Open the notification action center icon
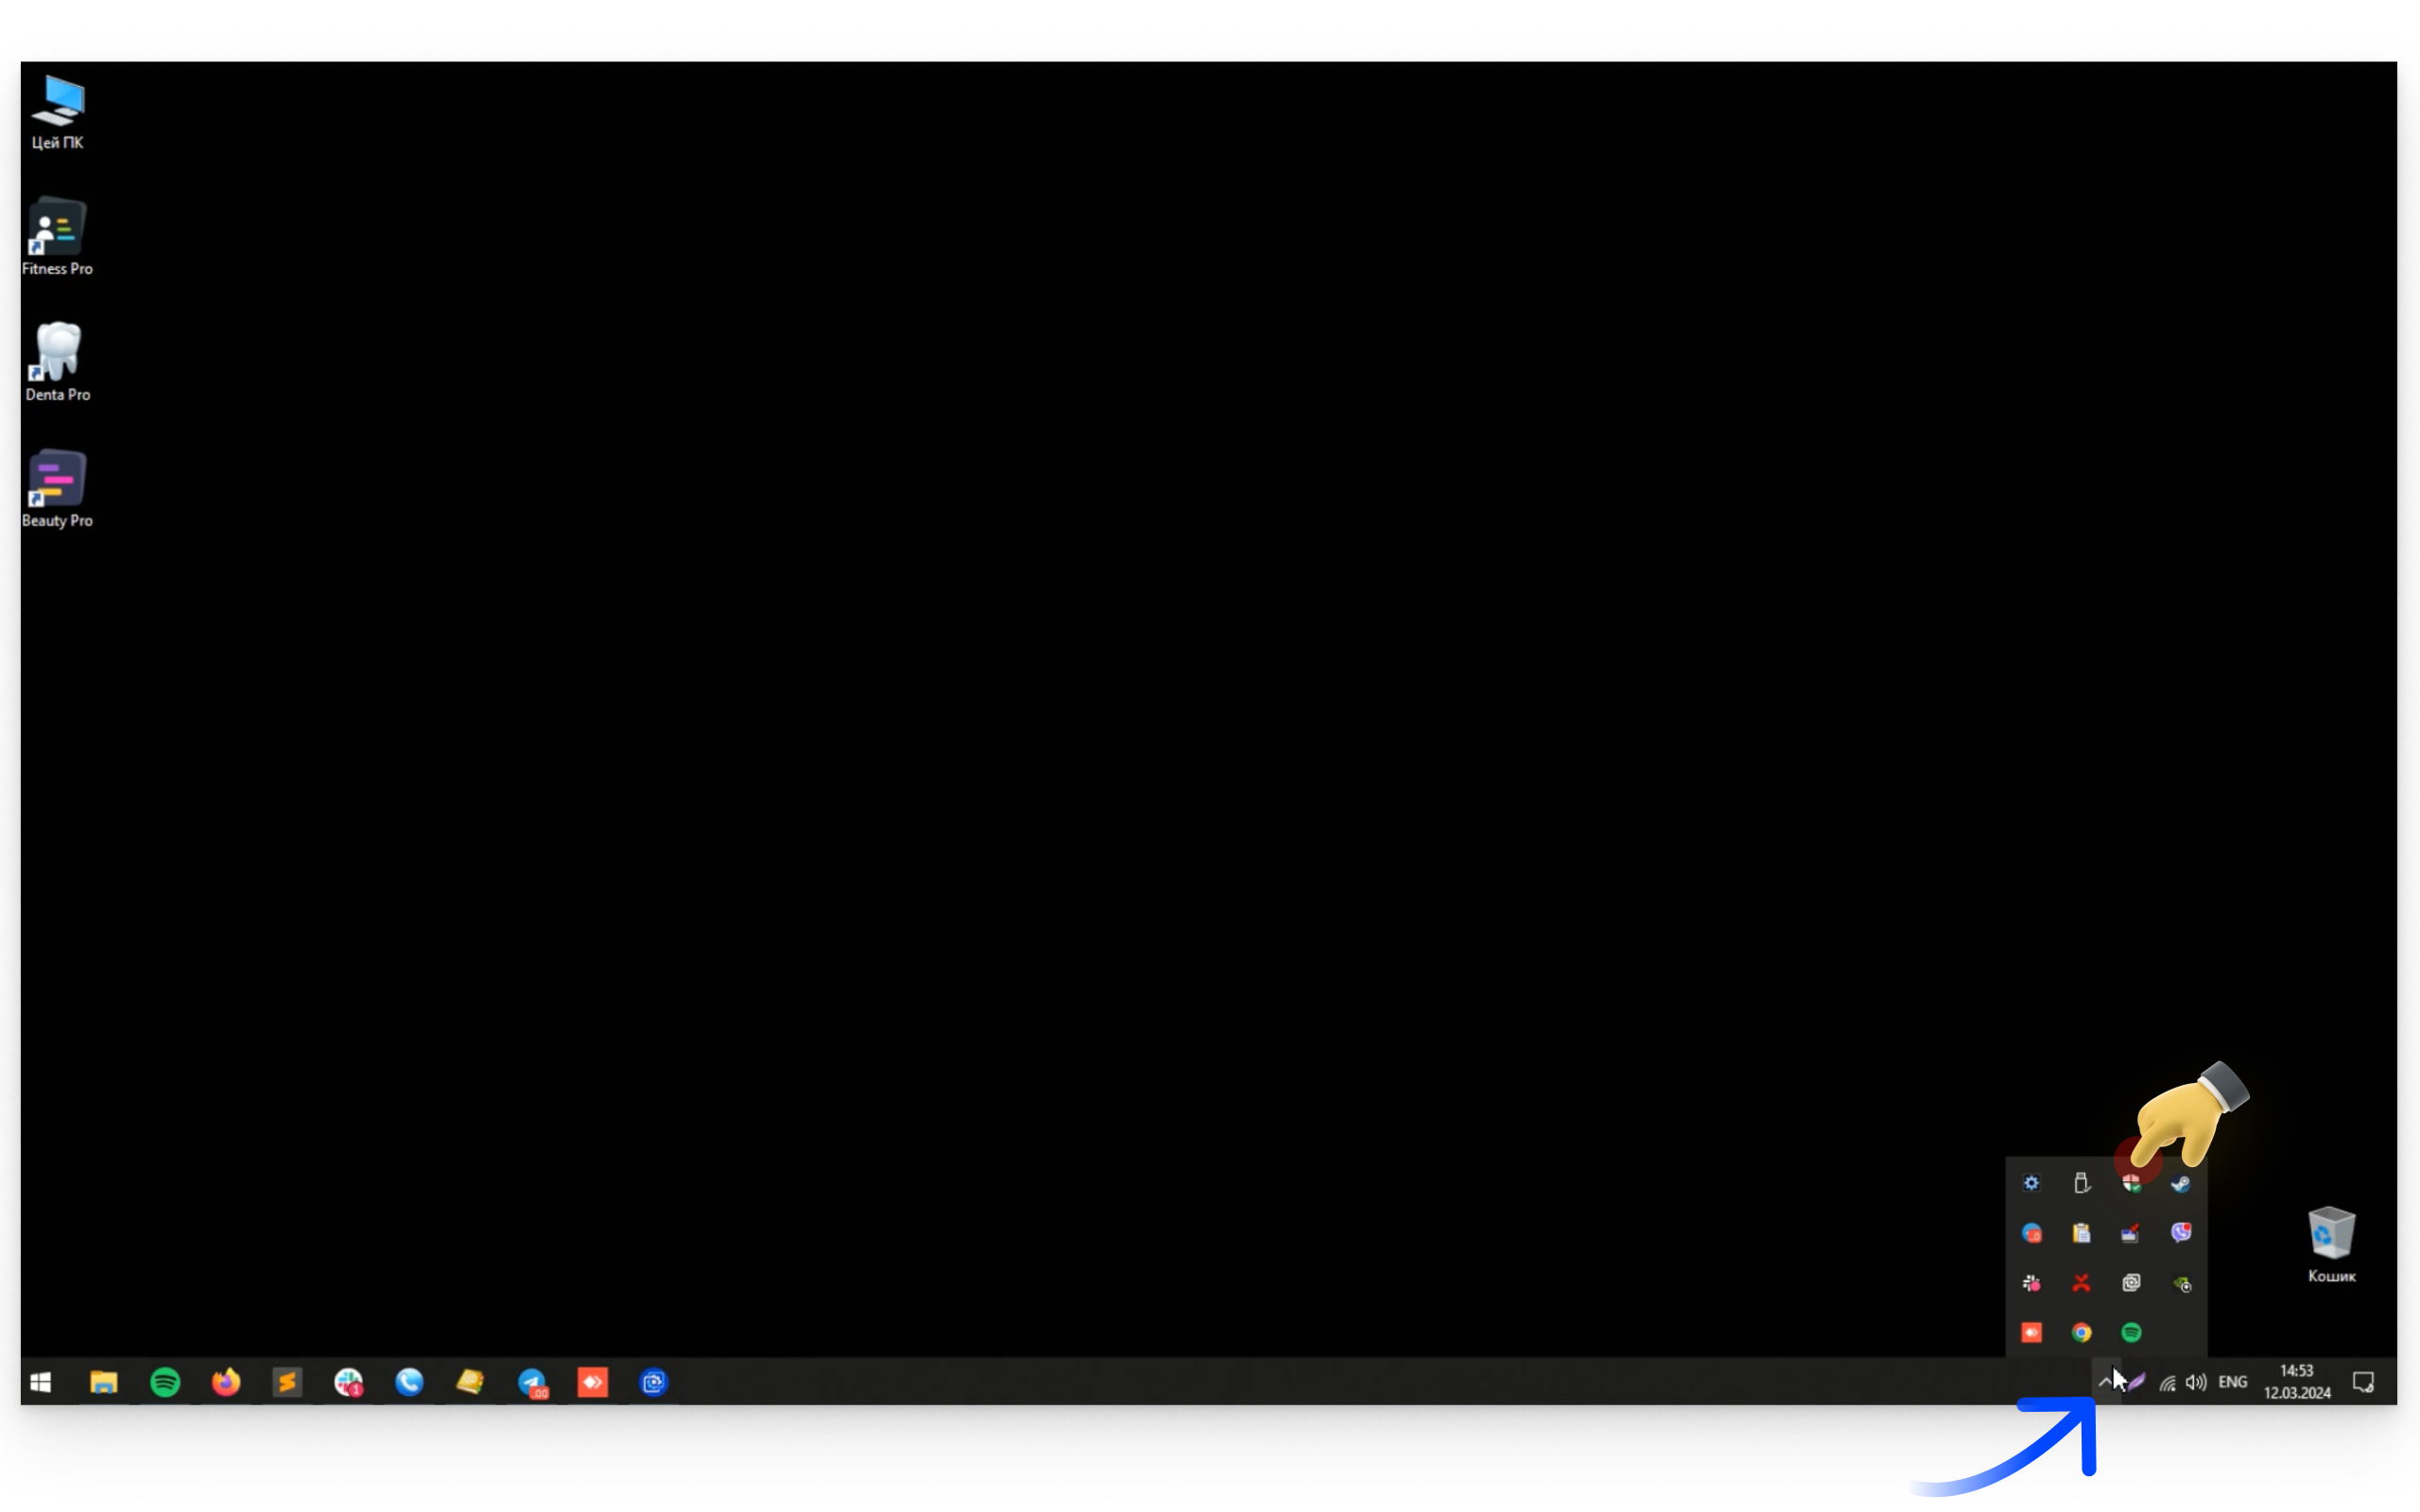The image size is (2420, 1512). coord(2364,1382)
